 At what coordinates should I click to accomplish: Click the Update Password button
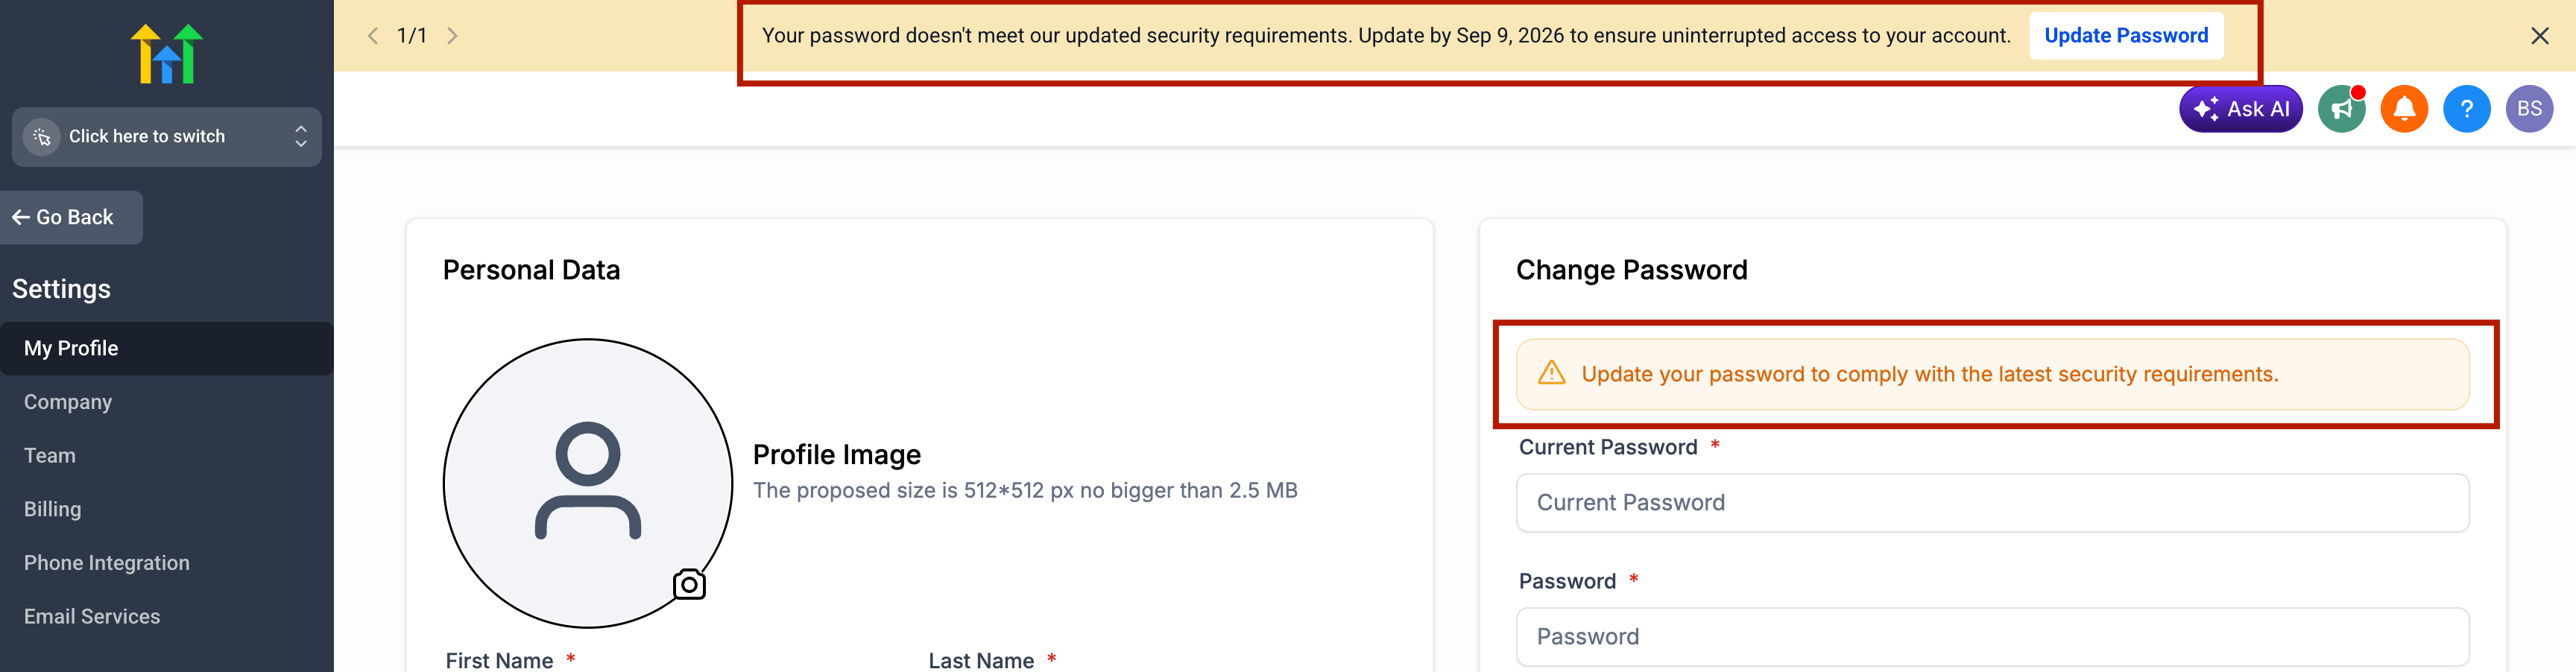point(2126,36)
